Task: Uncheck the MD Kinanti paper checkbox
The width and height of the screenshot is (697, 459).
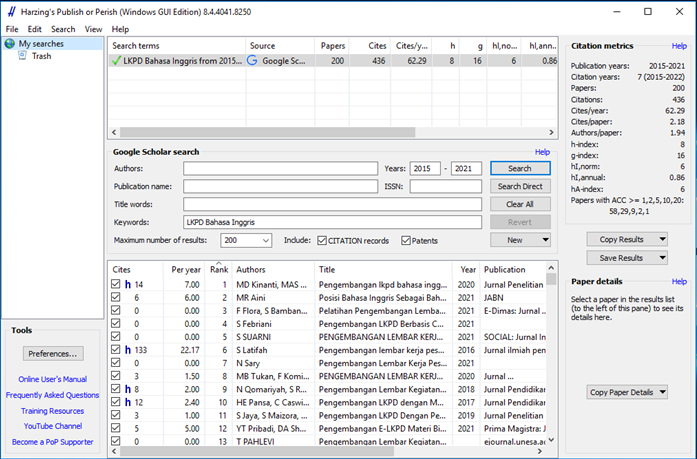Action: (x=116, y=284)
